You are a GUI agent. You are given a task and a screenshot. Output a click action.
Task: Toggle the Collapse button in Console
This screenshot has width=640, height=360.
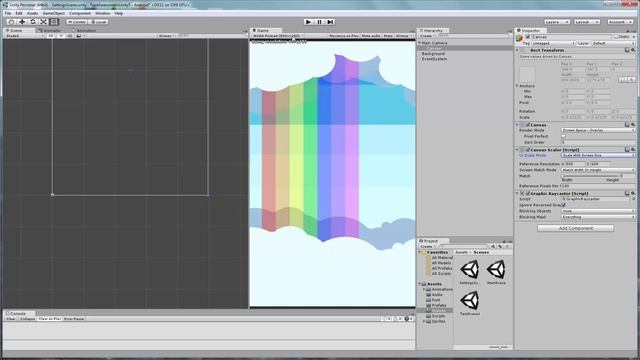[x=27, y=319]
